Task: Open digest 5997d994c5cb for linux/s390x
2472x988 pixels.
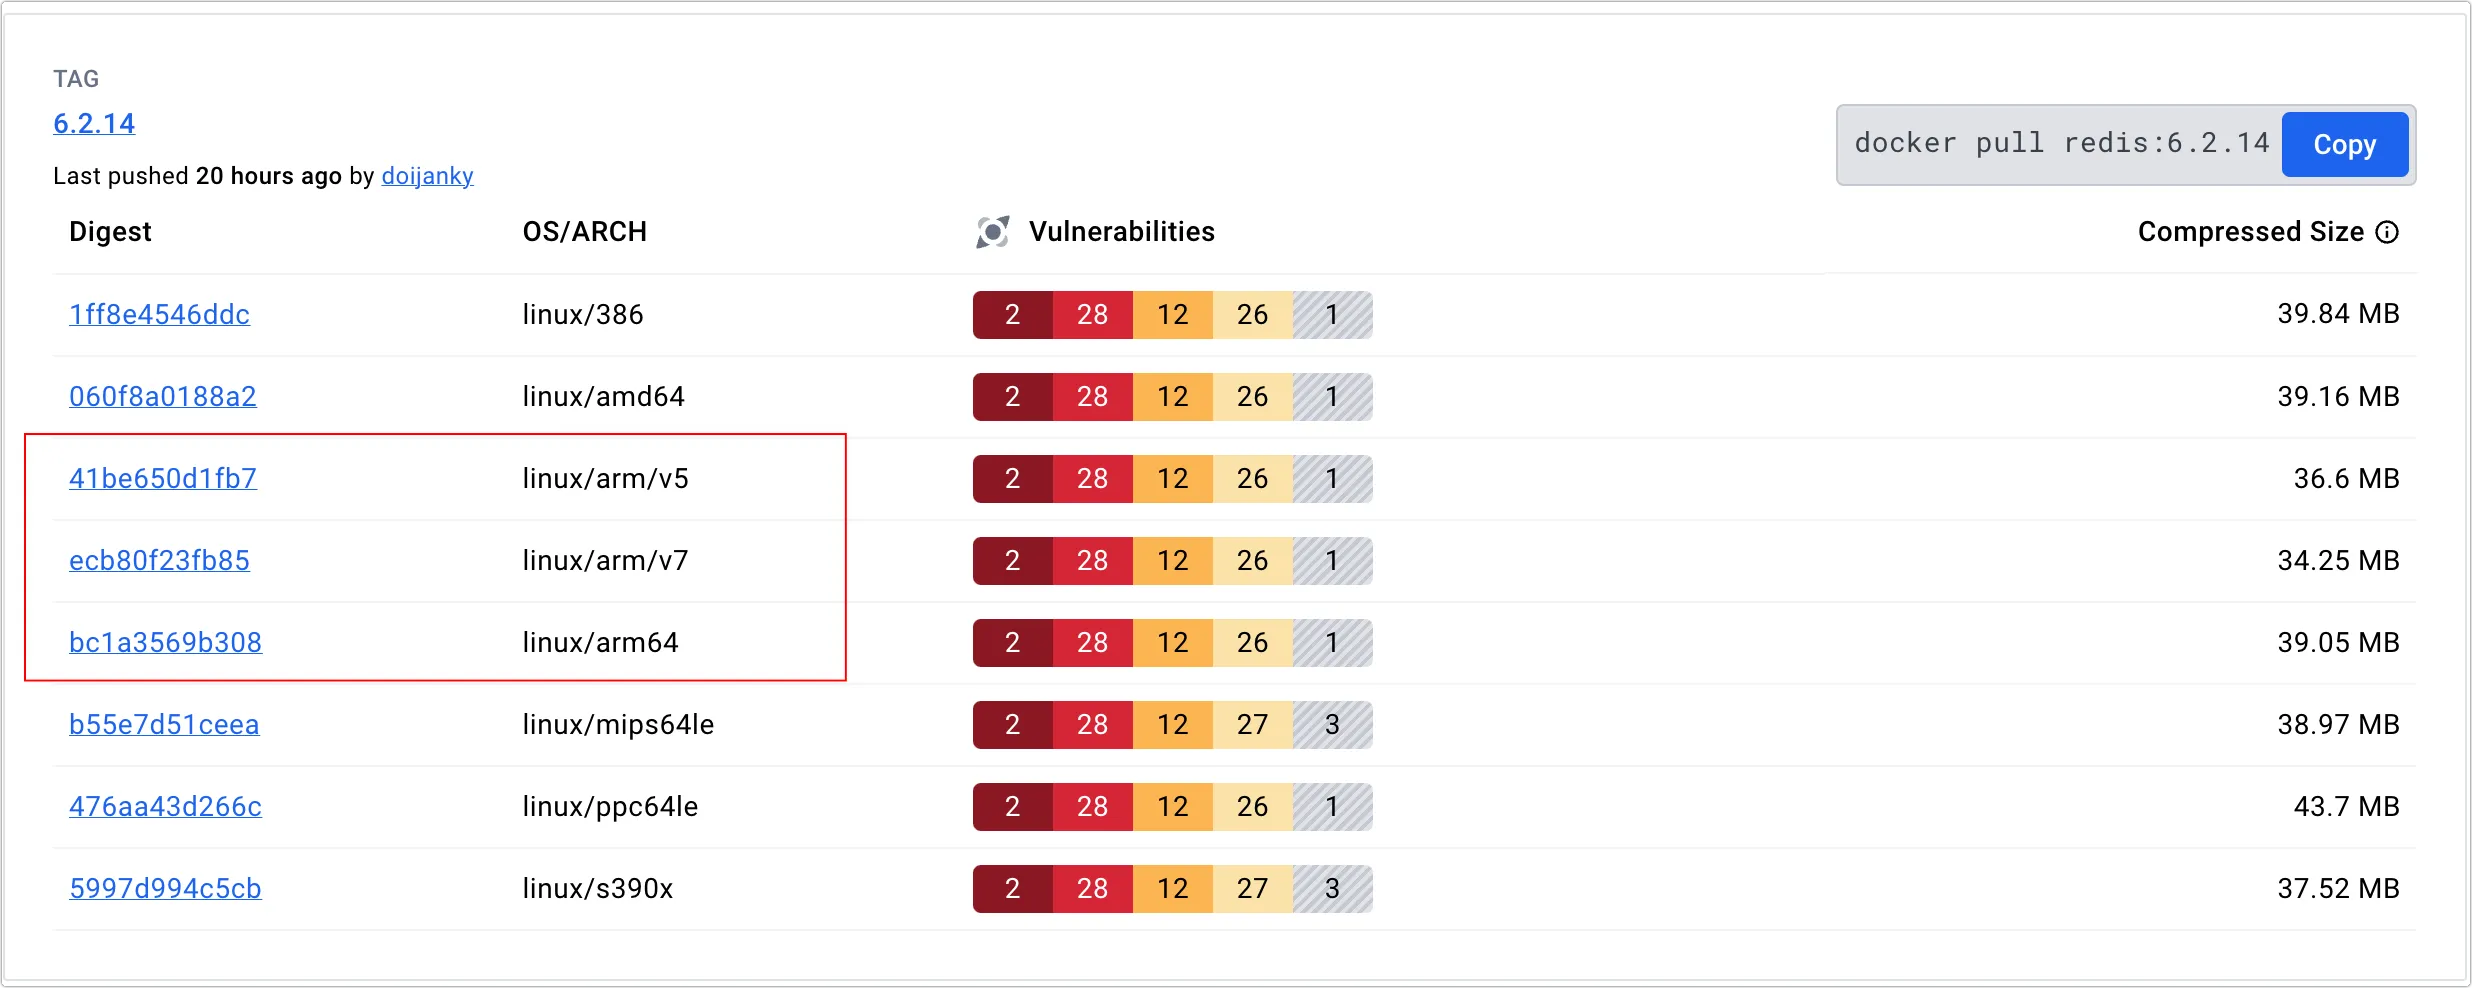Action: 165,888
